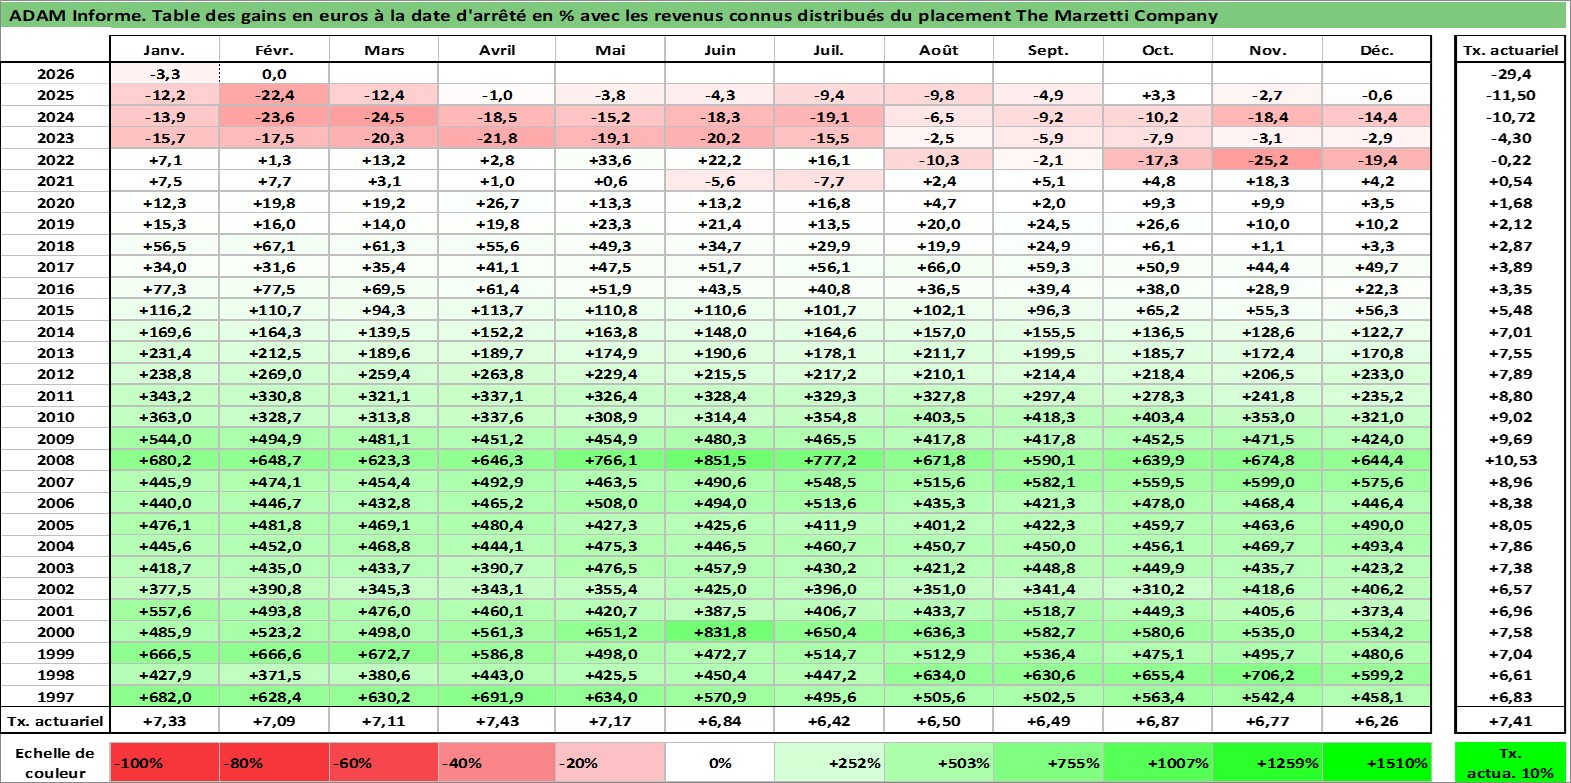Click the +755% color scale swatch
The image size is (1571, 783).
(x=1048, y=762)
